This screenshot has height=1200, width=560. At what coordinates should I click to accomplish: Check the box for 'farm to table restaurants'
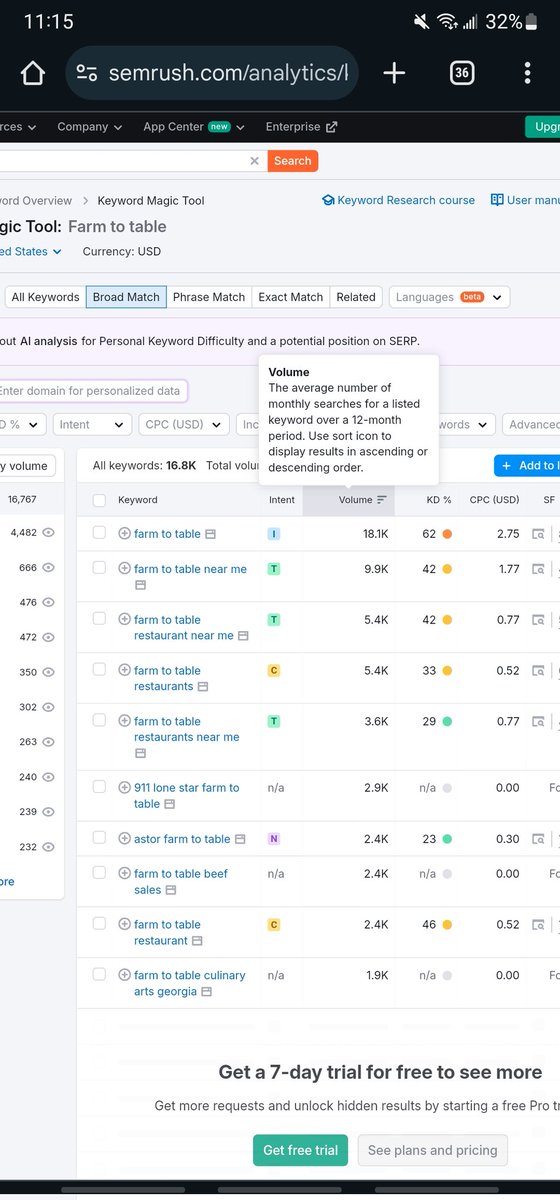(x=99, y=670)
